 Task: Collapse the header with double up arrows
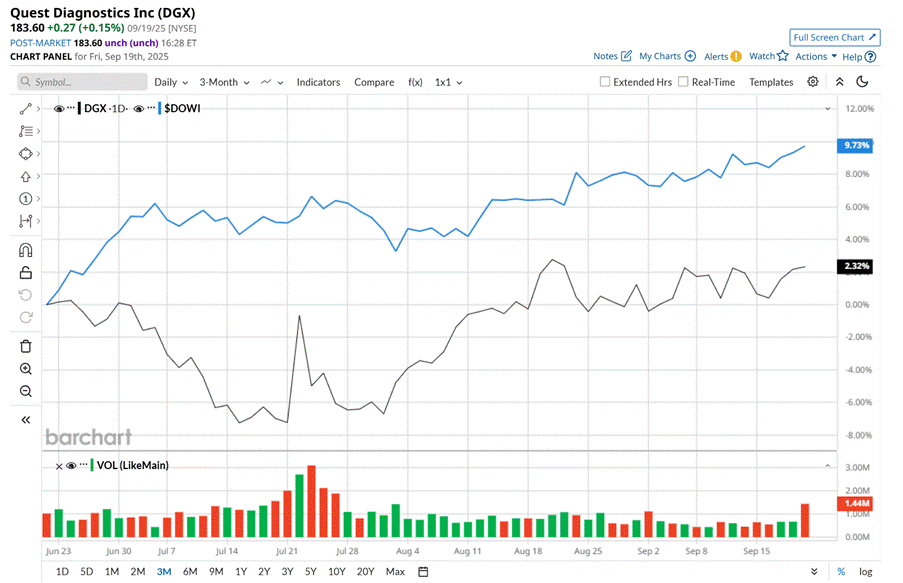click(840, 82)
